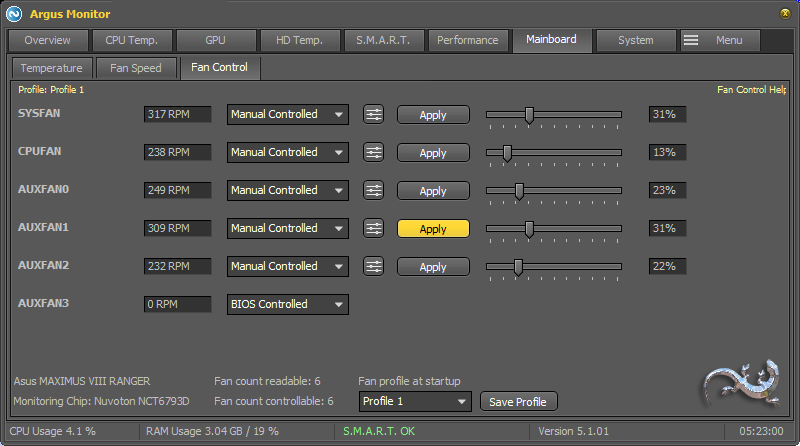Expand AUXFAN3 BIOS Controlled dropdown
This screenshot has height=446, width=800.
pos(288,304)
